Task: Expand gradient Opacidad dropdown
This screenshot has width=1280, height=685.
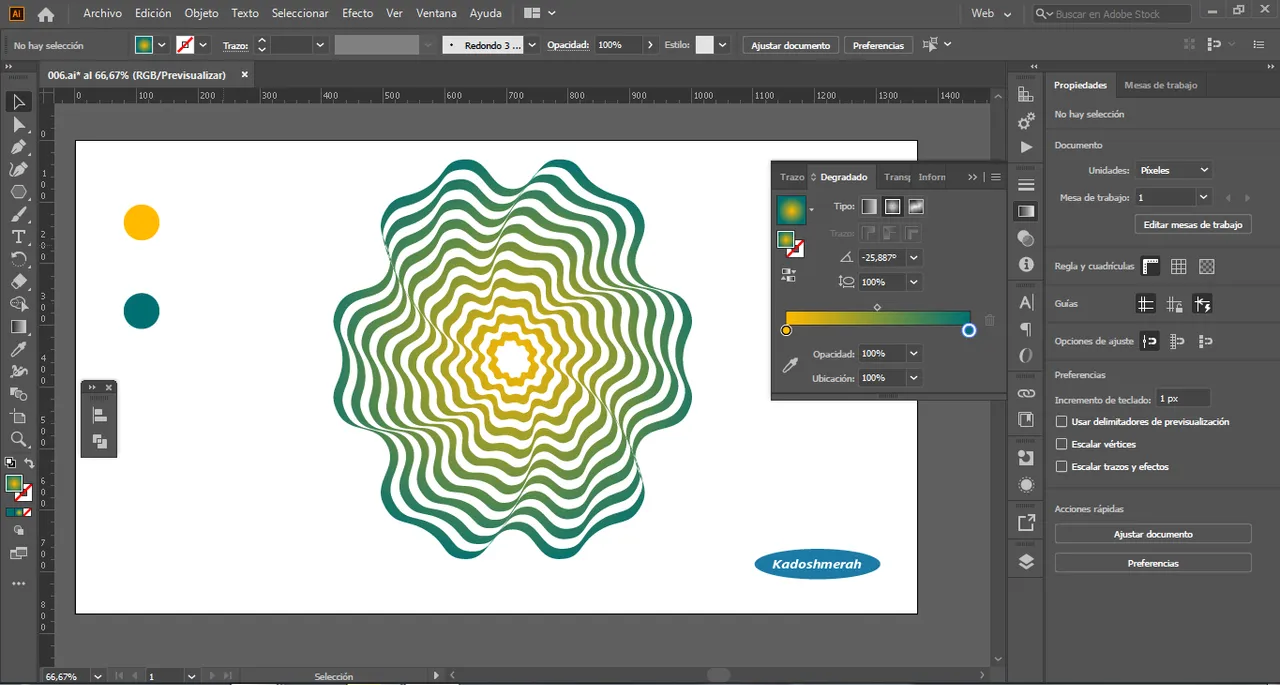Action: point(914,354)
